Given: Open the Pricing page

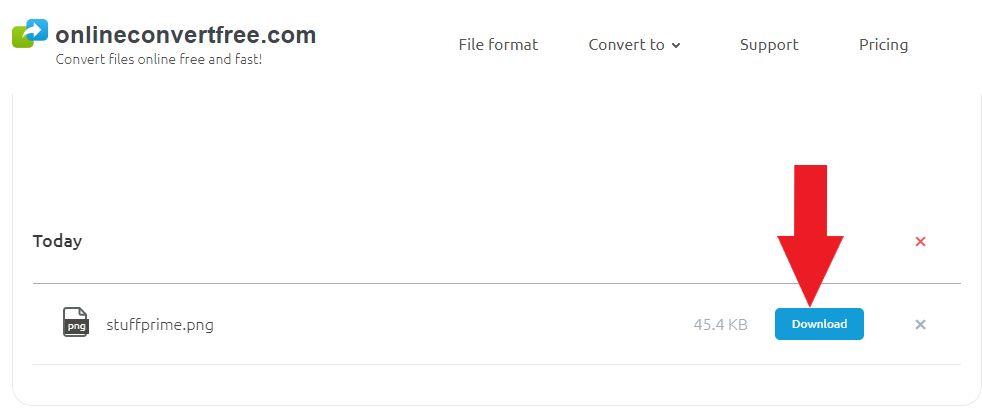Looking at the screenshot, I should point(883,45).
